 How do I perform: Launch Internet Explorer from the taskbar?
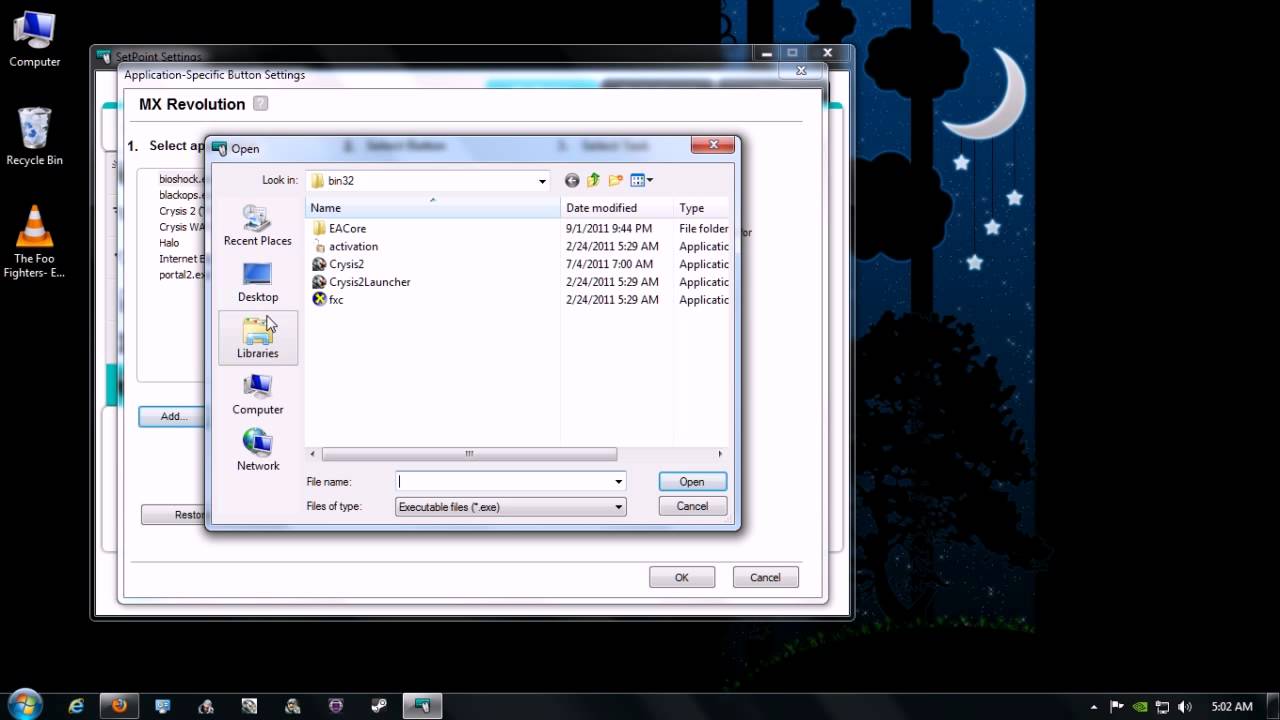coord(76,706)
